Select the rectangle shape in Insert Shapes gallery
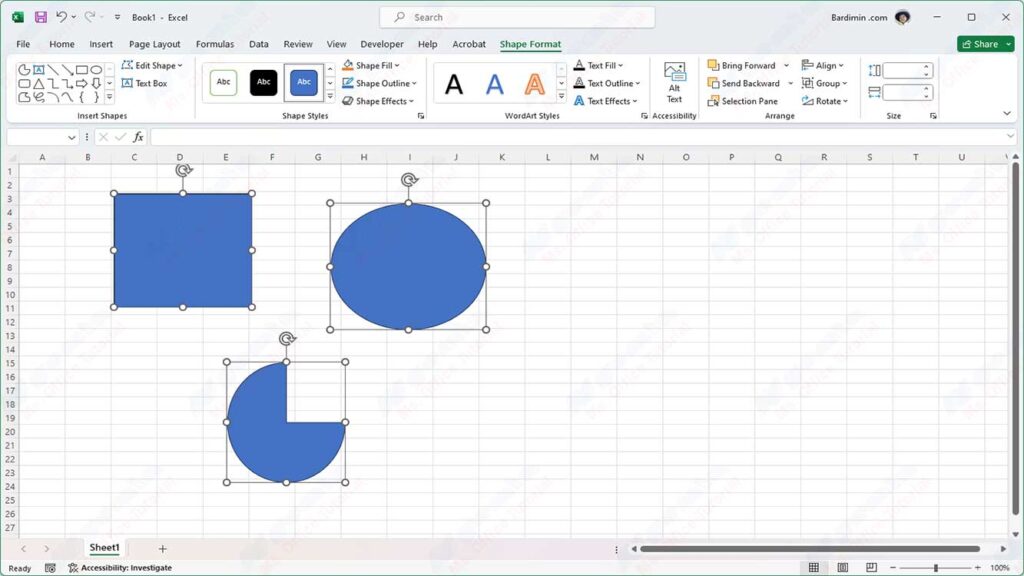Screen dimensions: 1024x576 pyautogui.click(x=80, y=70)
